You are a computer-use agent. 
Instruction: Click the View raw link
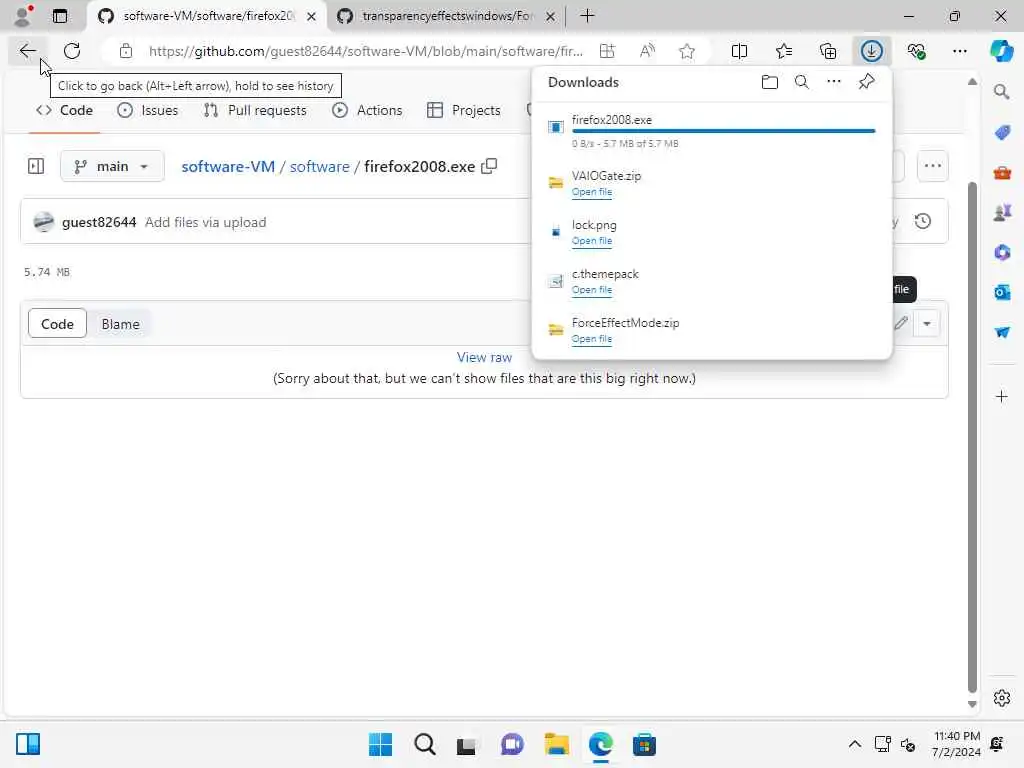click(x=484, y=357)
